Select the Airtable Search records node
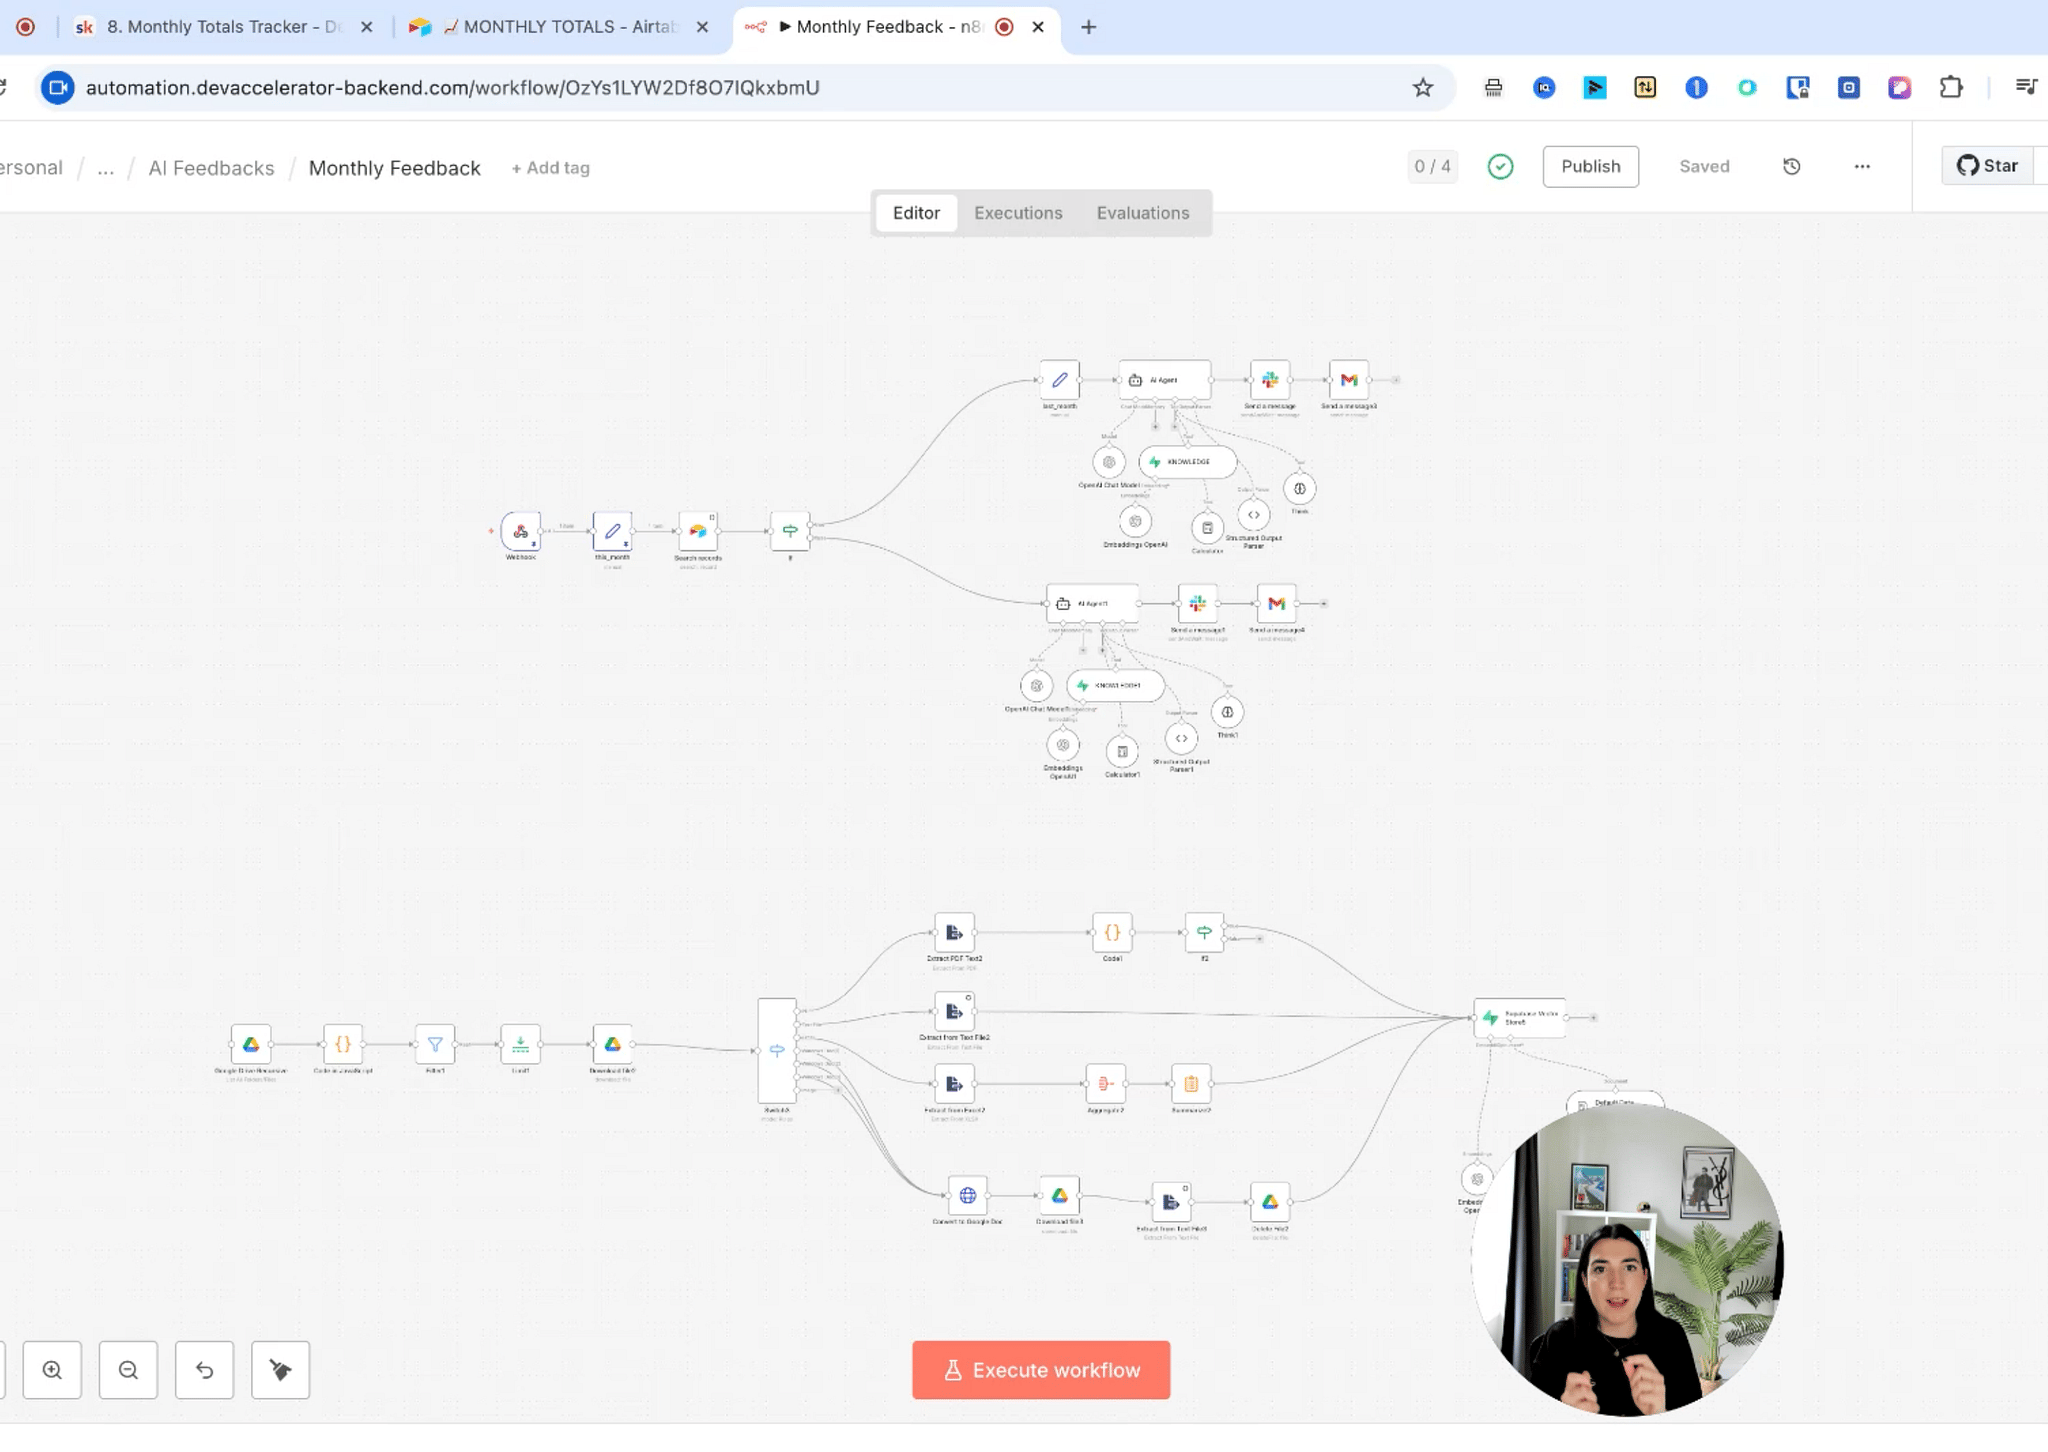Image resolution: width=2048 pixels, height=1452 pixels. coord(698,531)
